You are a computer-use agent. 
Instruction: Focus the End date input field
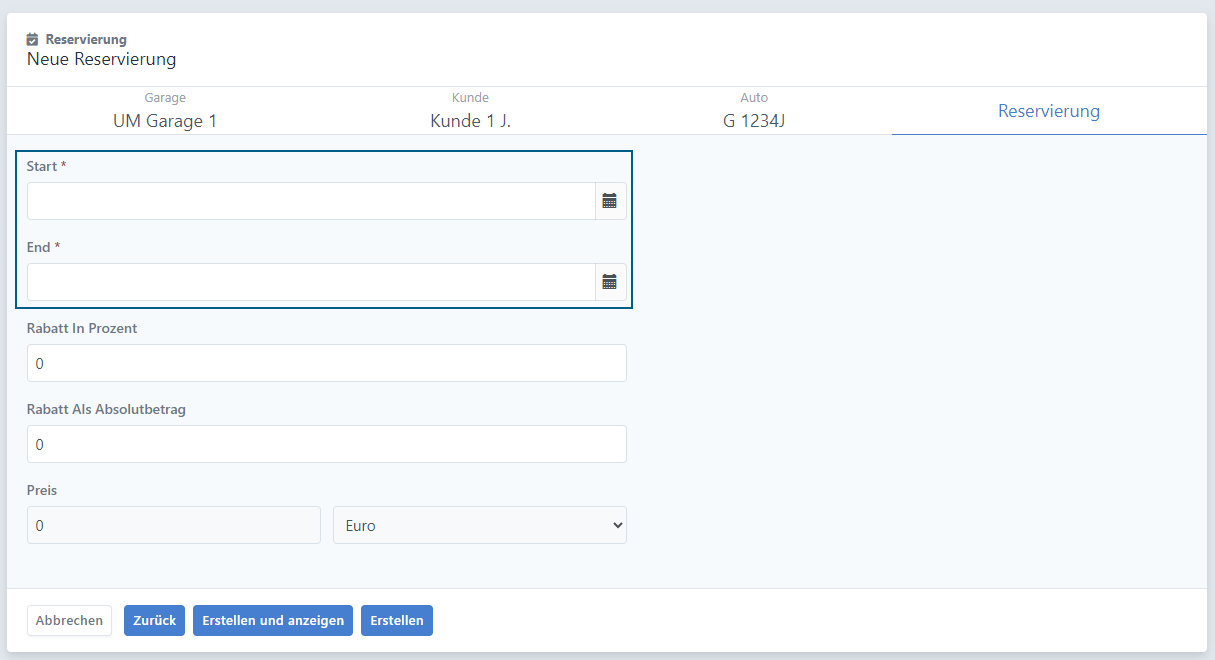pos(311,282)
